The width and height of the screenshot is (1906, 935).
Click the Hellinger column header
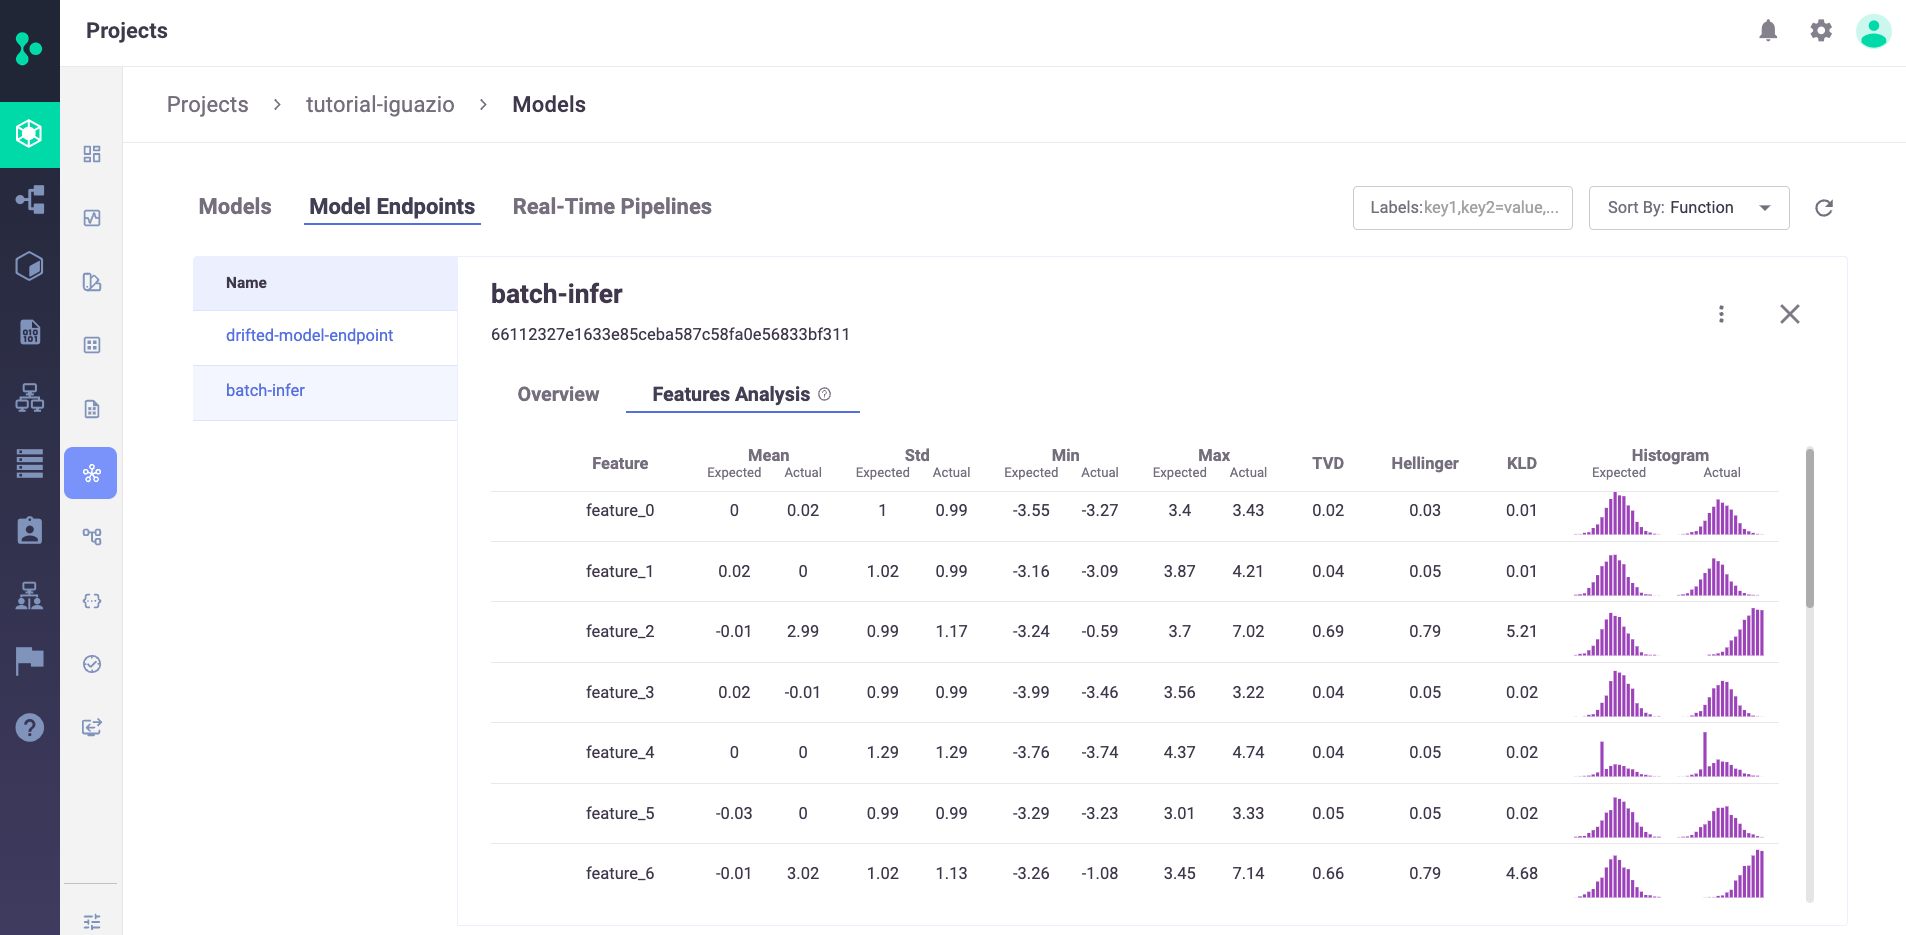1425,463
